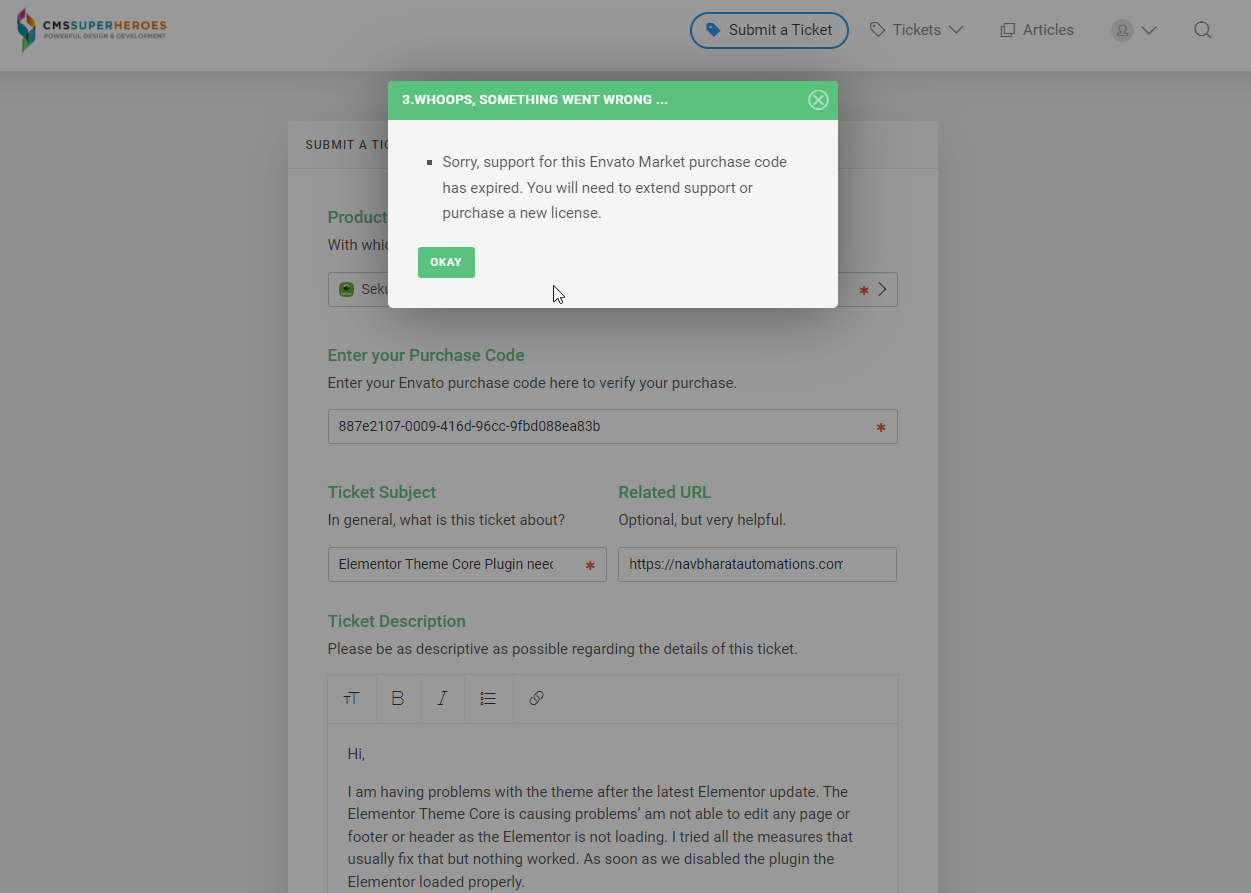Click 'Optional, but very helpful.' hint text
The width and height of the screenshot is (1251, 893).
702,520
